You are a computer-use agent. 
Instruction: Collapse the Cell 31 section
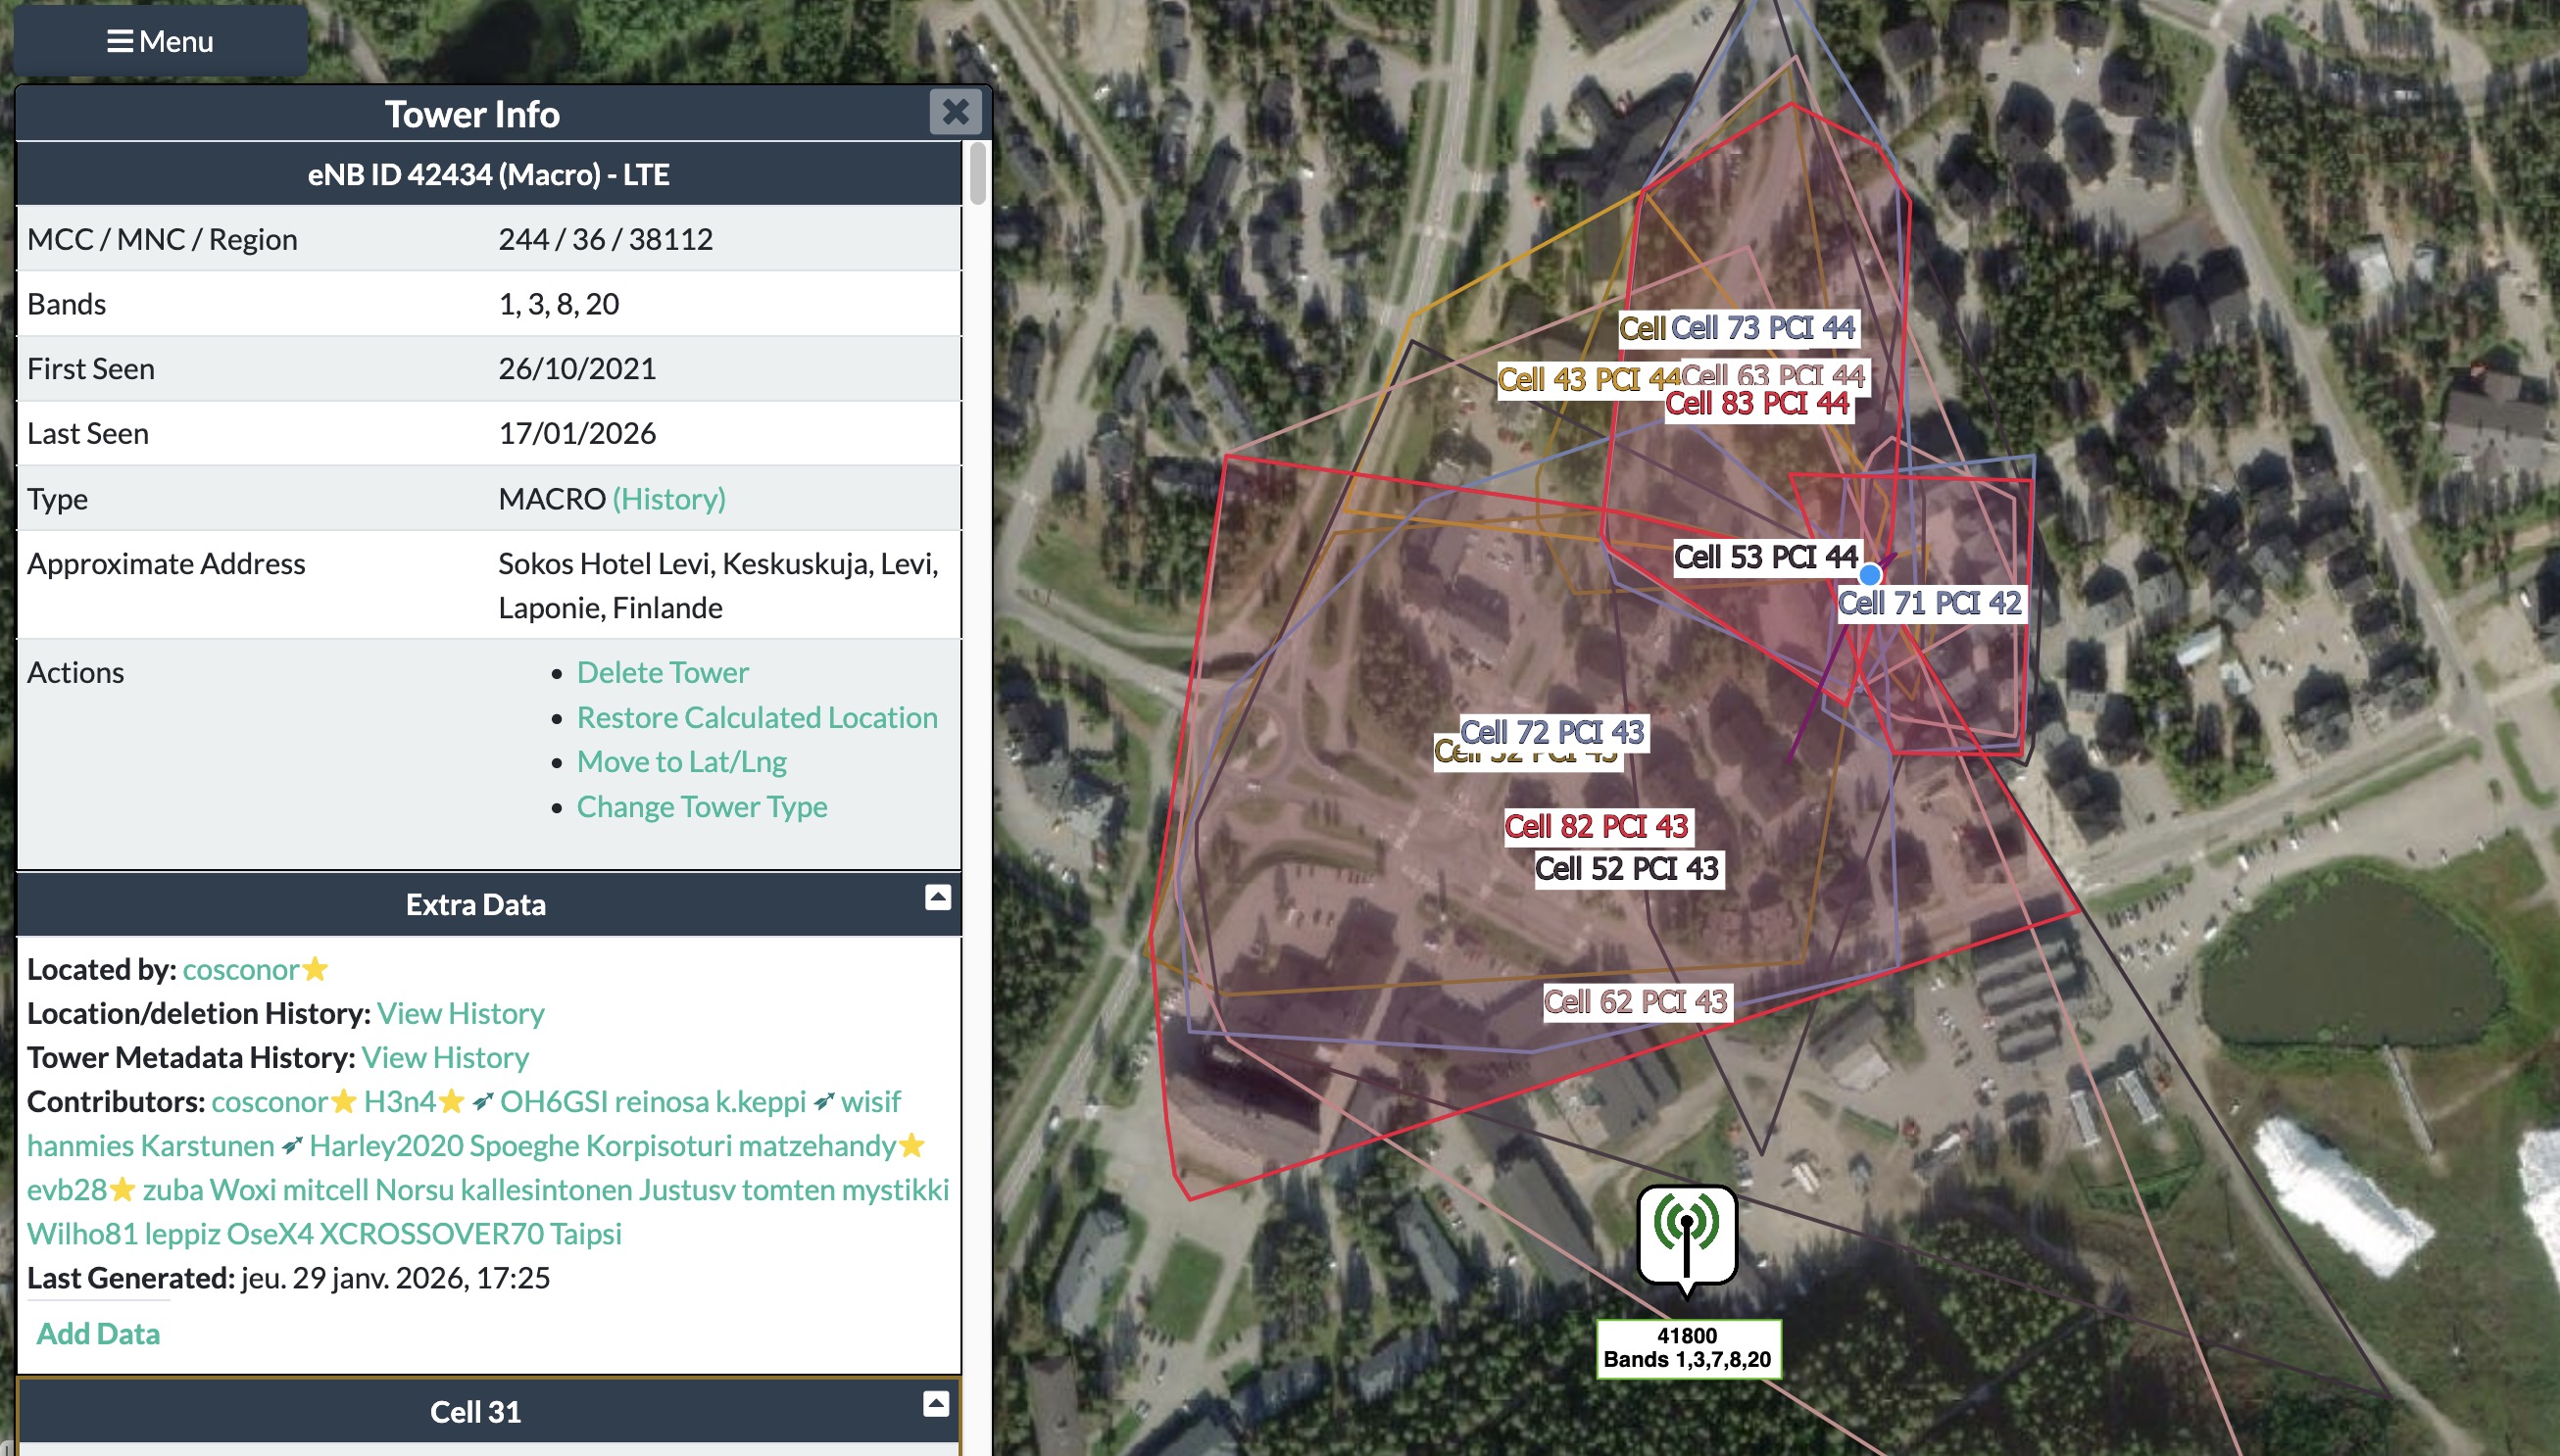[935, 1404]
